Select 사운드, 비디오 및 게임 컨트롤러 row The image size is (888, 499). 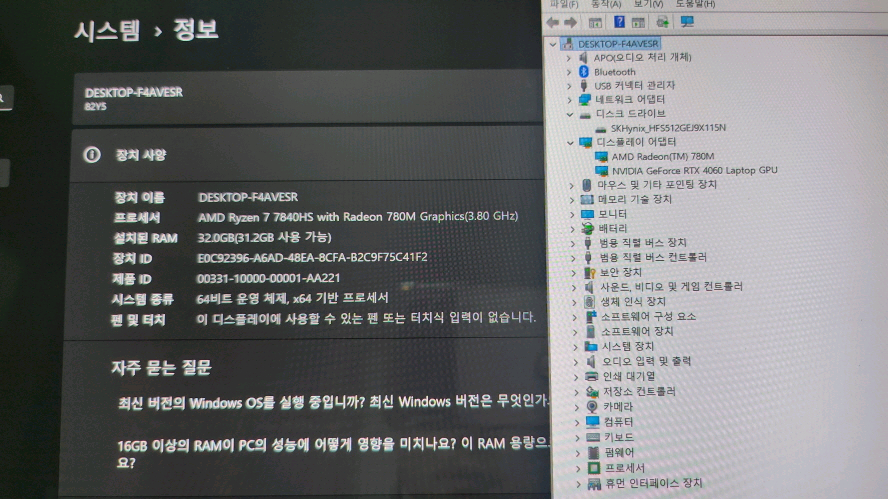point(671,287)
